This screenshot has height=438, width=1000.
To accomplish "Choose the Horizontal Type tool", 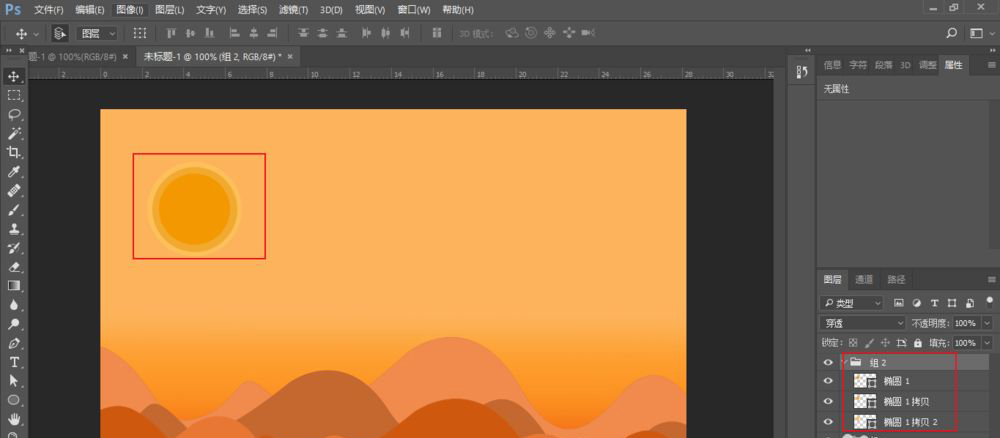I will [x=15, y=361].
